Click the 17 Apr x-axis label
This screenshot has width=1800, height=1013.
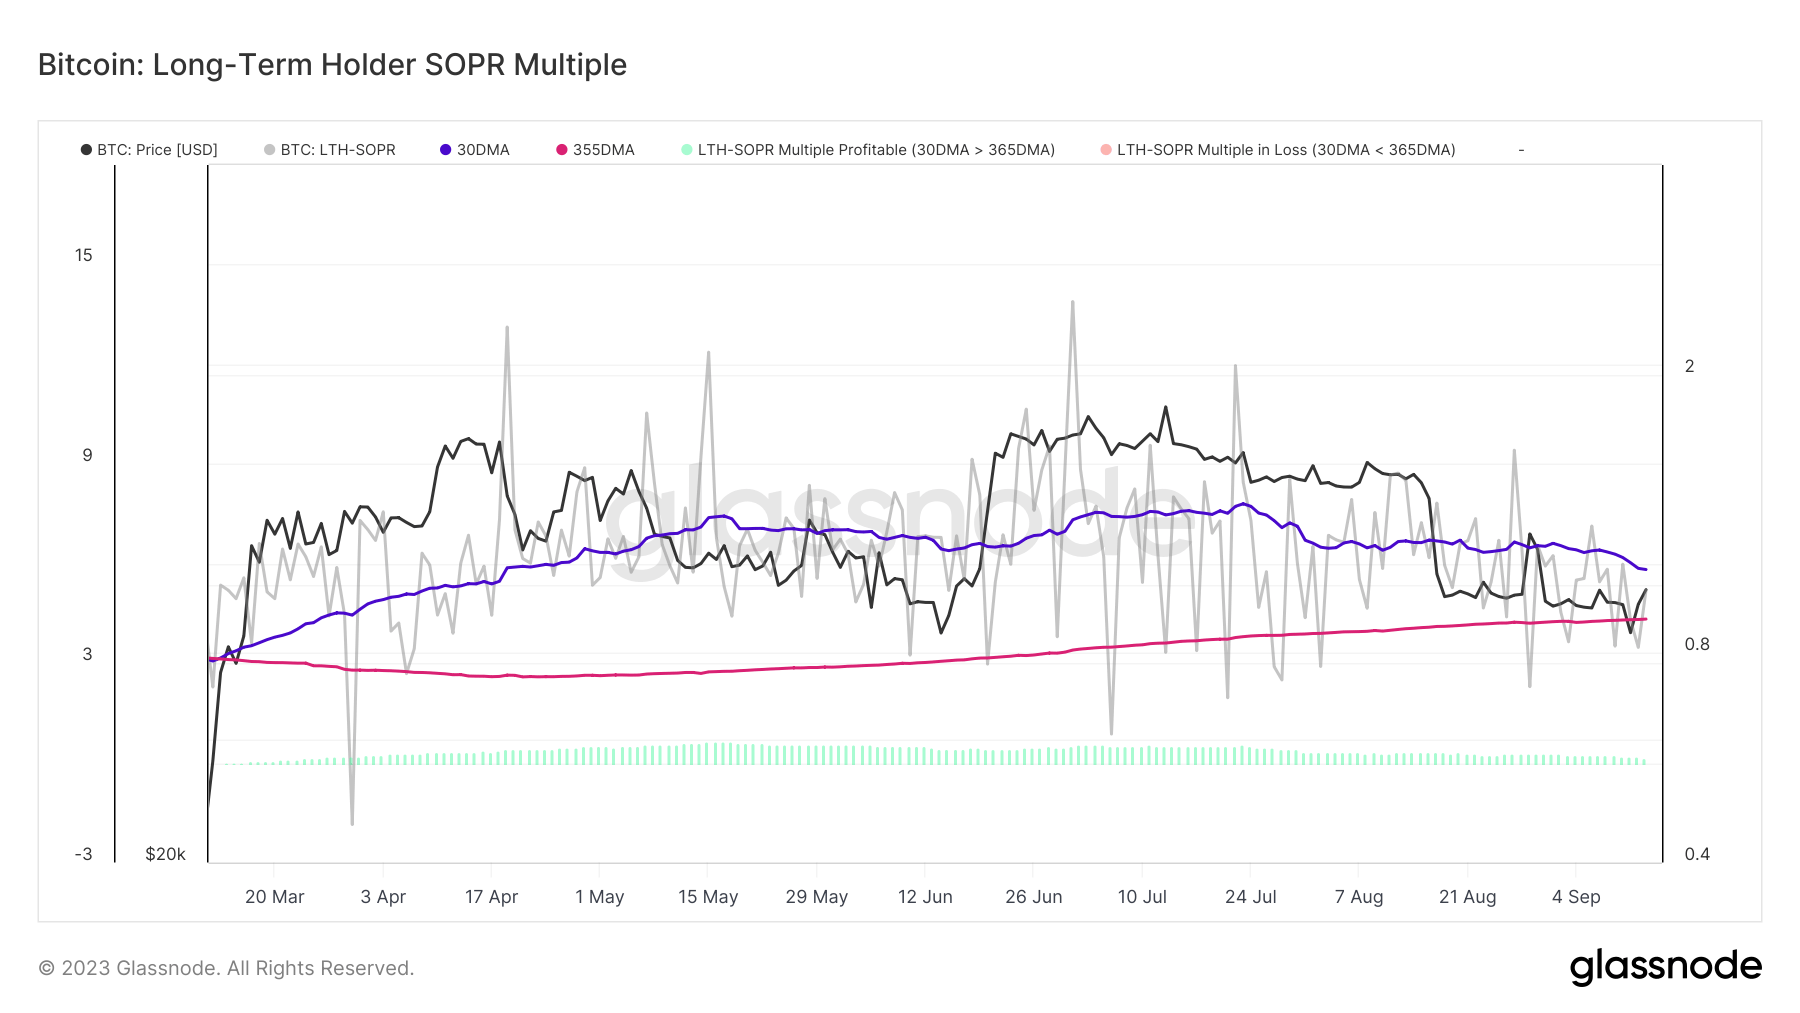click(x=491, y=897)
